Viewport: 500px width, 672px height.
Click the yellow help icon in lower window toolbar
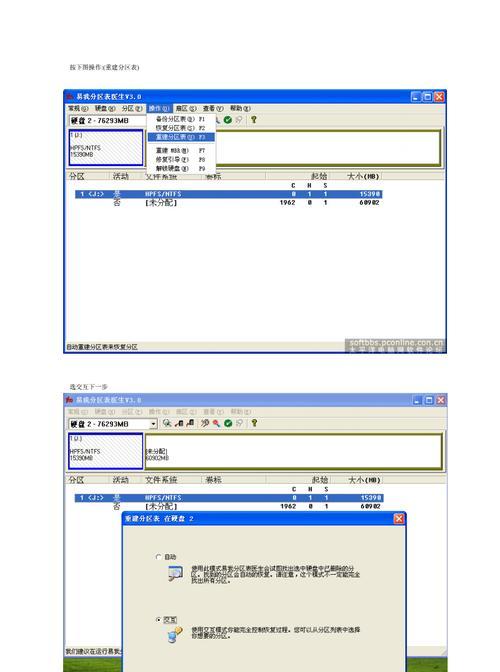[x=254, y=423]
